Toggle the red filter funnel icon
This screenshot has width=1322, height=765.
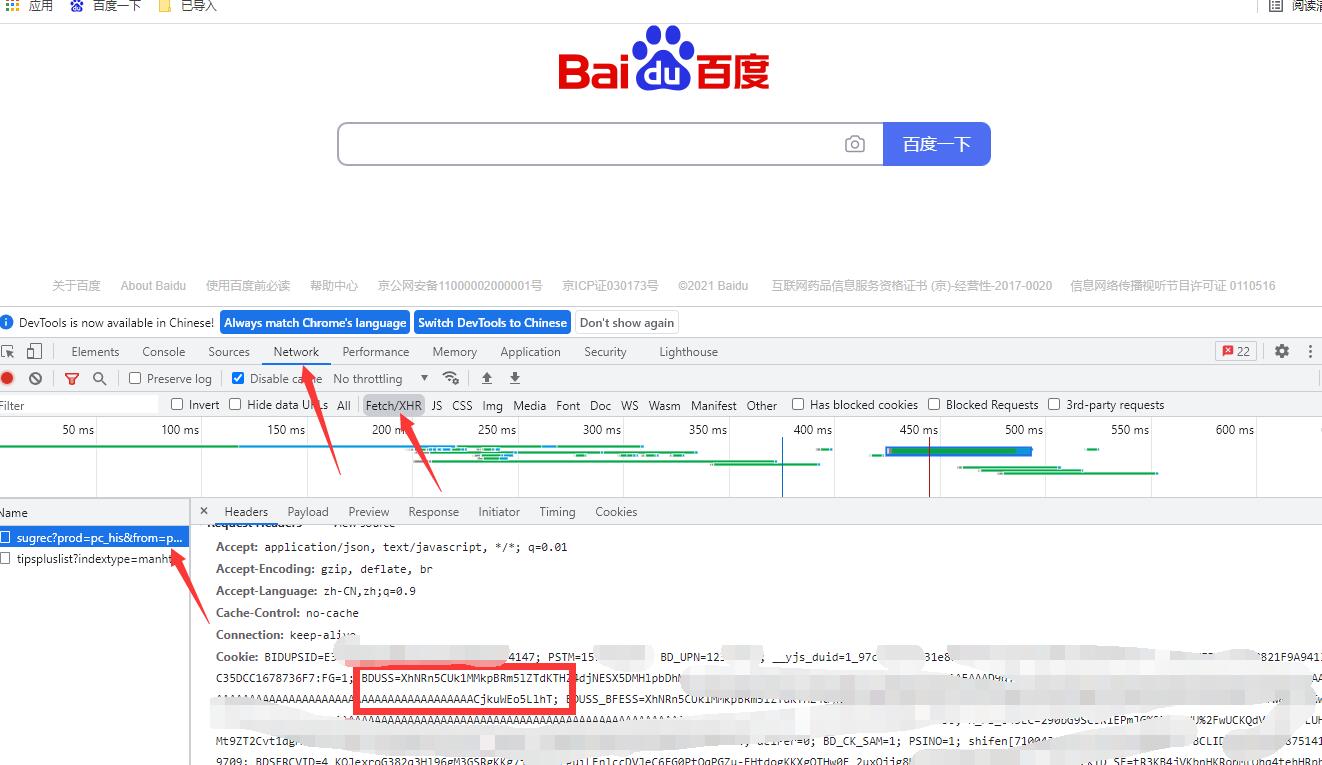[72, 379]
